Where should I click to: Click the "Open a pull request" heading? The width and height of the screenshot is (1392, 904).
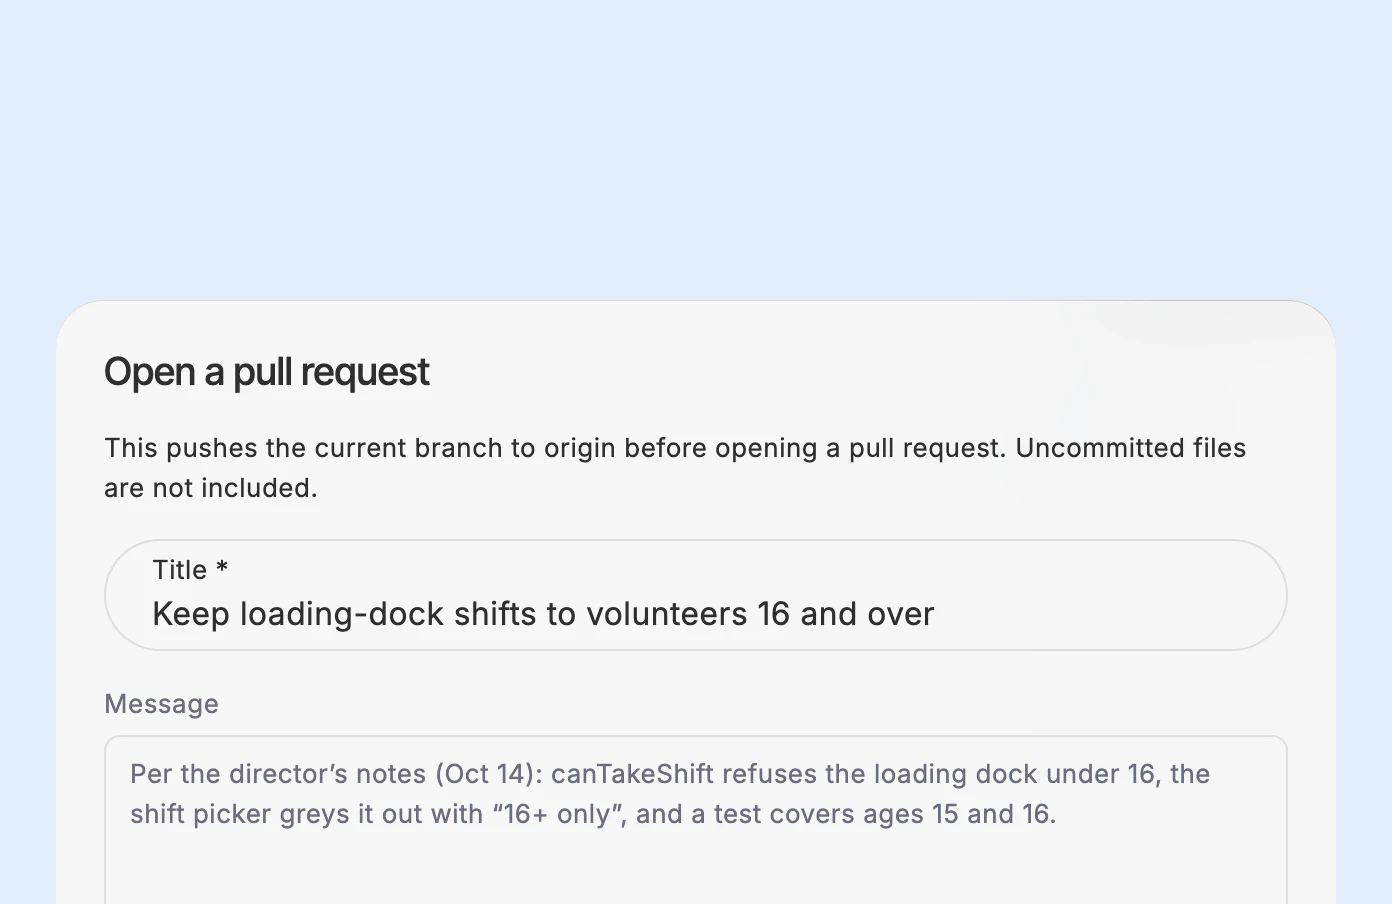point(267,372)
